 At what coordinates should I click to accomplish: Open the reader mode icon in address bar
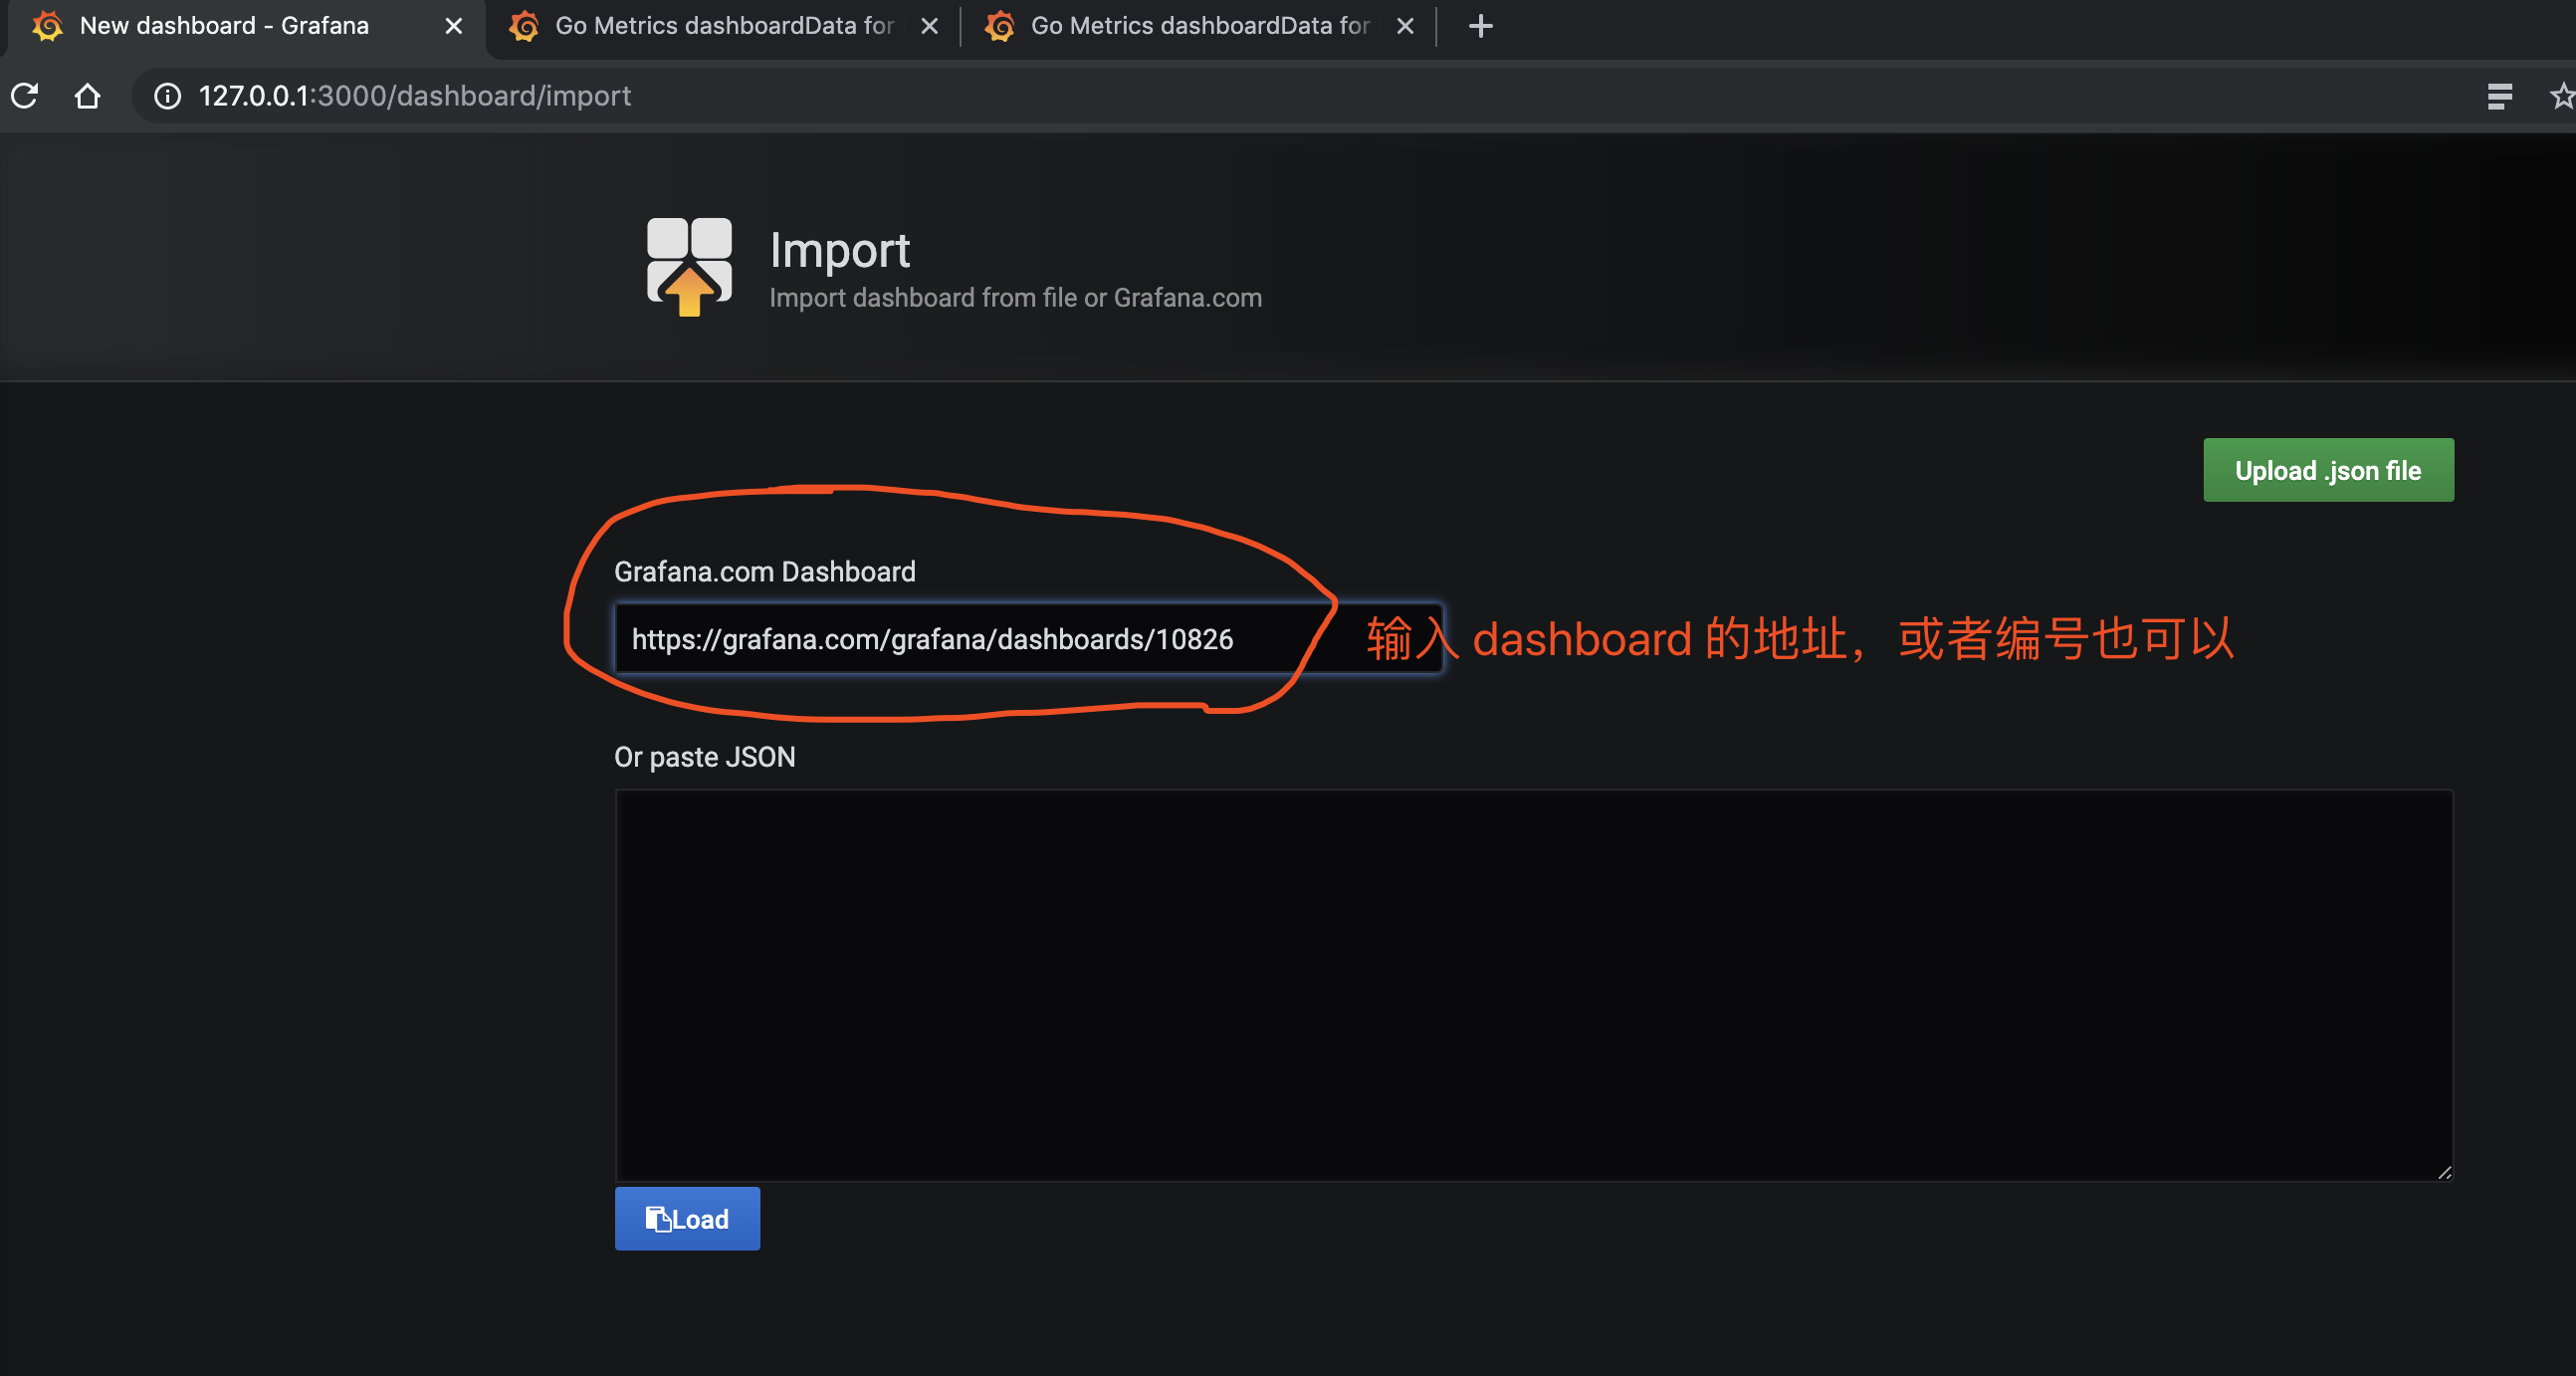click(x=2499, y=96)
